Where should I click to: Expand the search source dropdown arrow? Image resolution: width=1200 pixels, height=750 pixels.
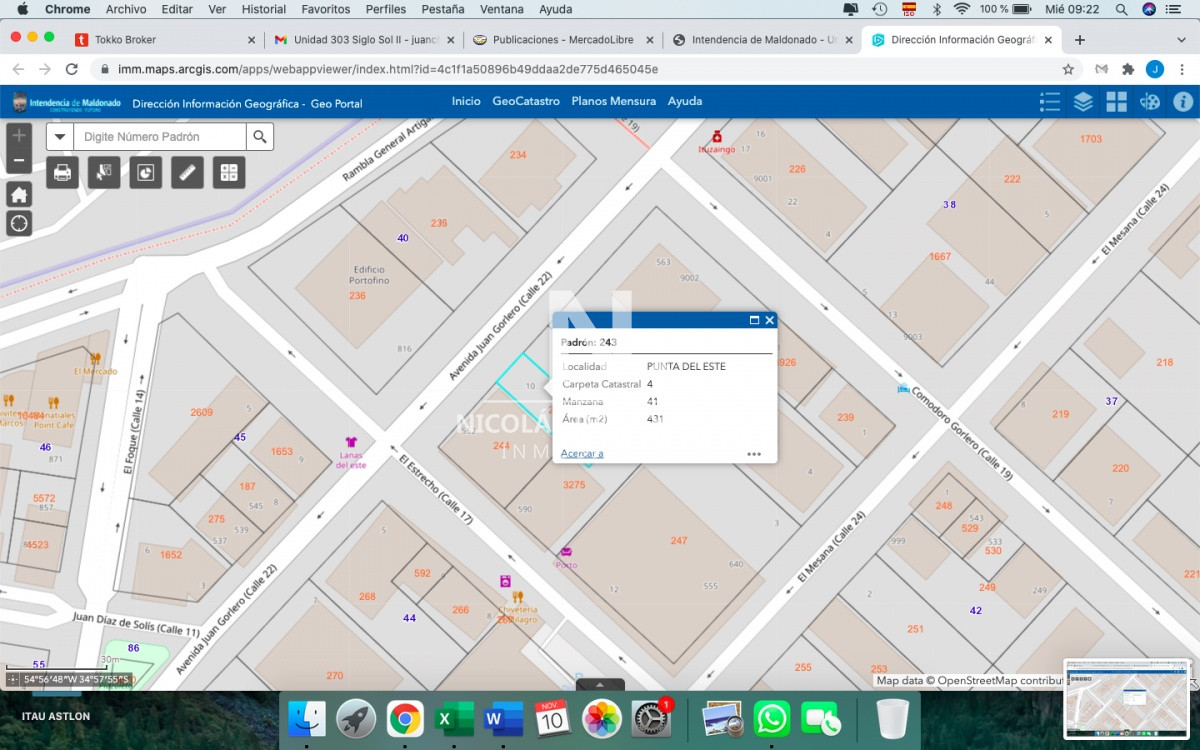tap(60, 137)
